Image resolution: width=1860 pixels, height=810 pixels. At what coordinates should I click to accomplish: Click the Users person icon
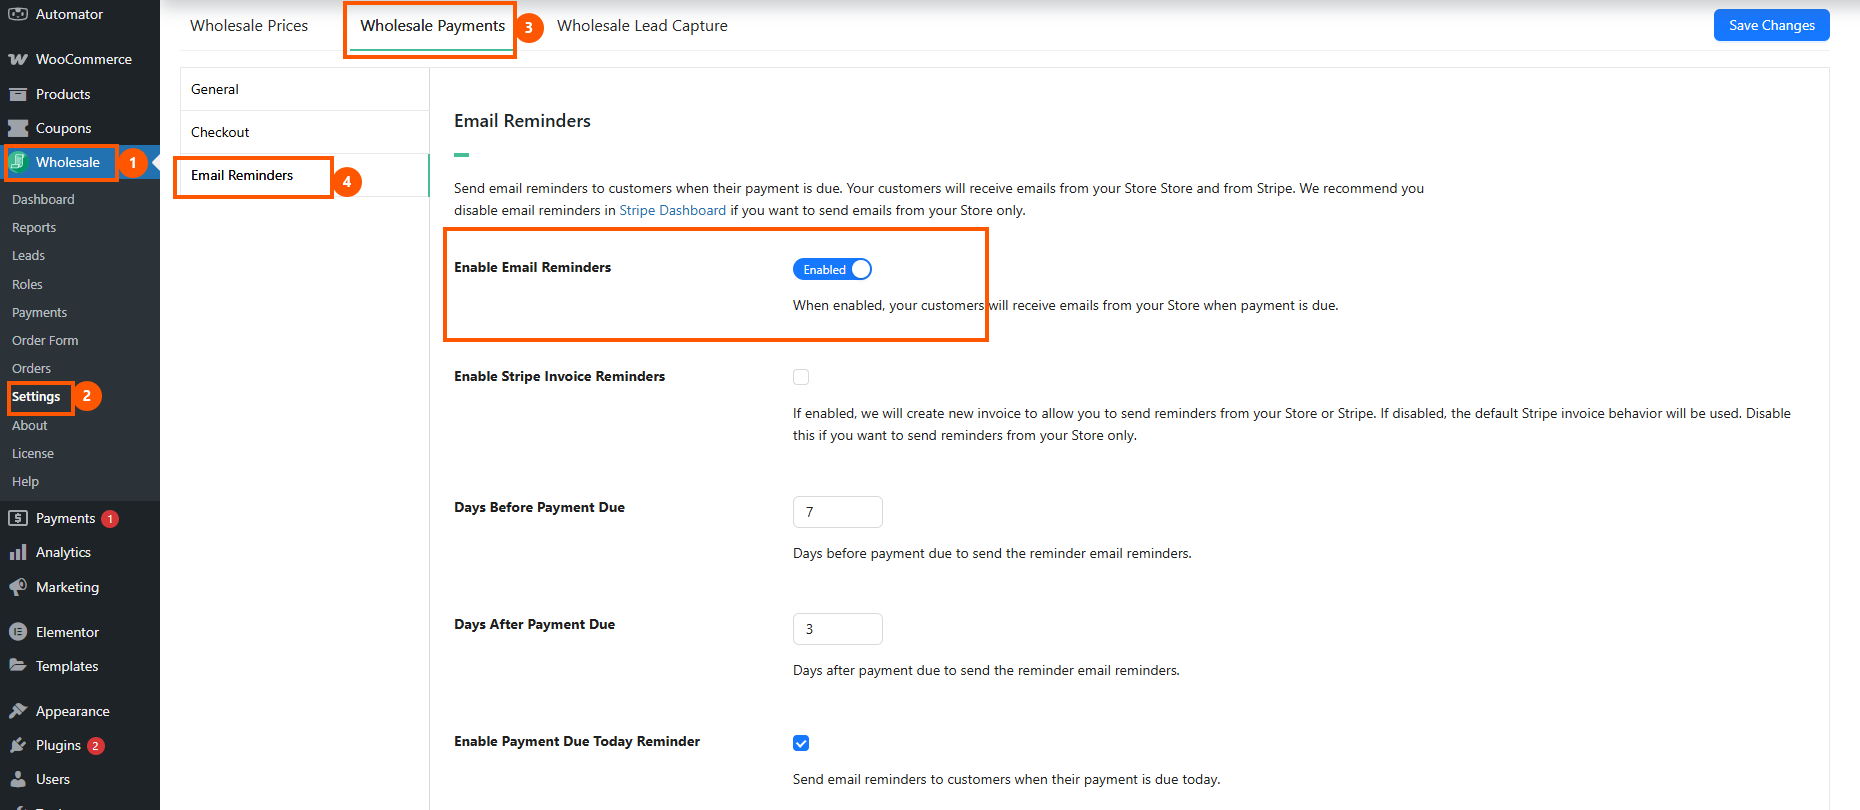(18, 779)
